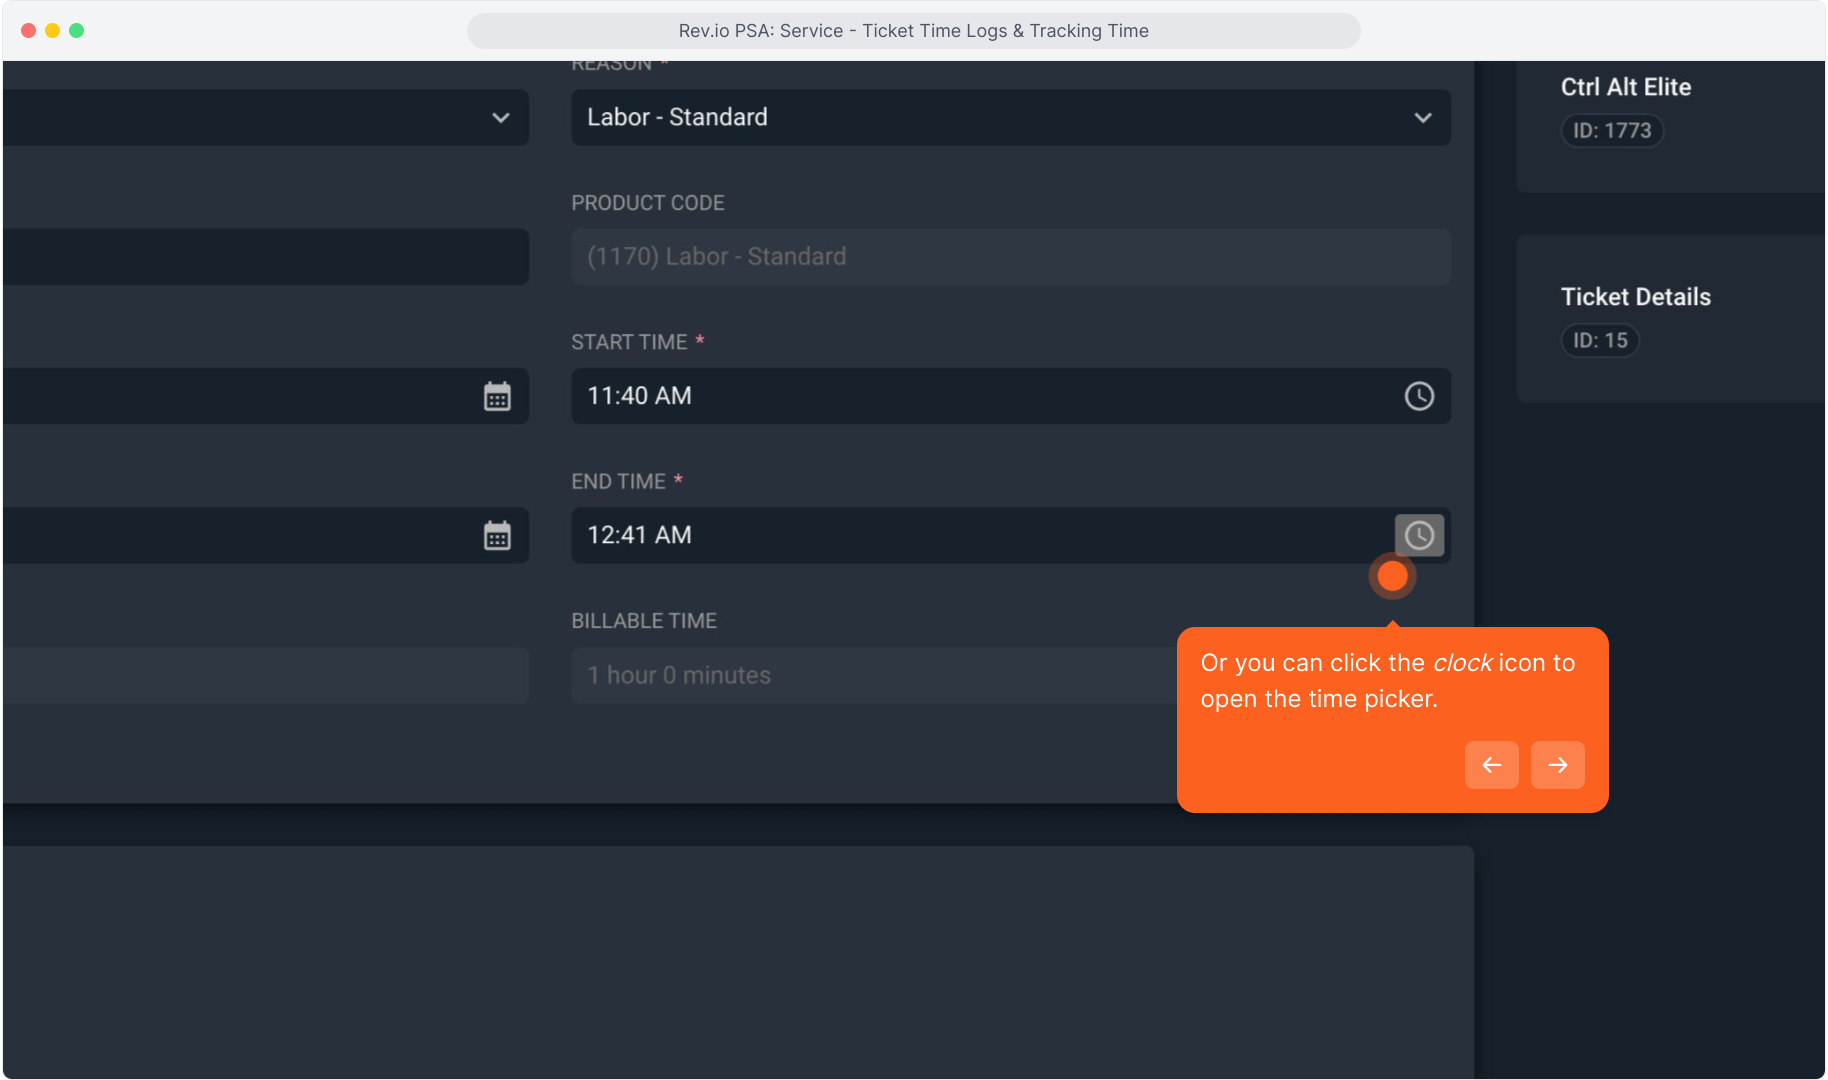Screen dimensions: 1828x1080
Task: Click the End Time clock icon
Action: pos(1419,536)
